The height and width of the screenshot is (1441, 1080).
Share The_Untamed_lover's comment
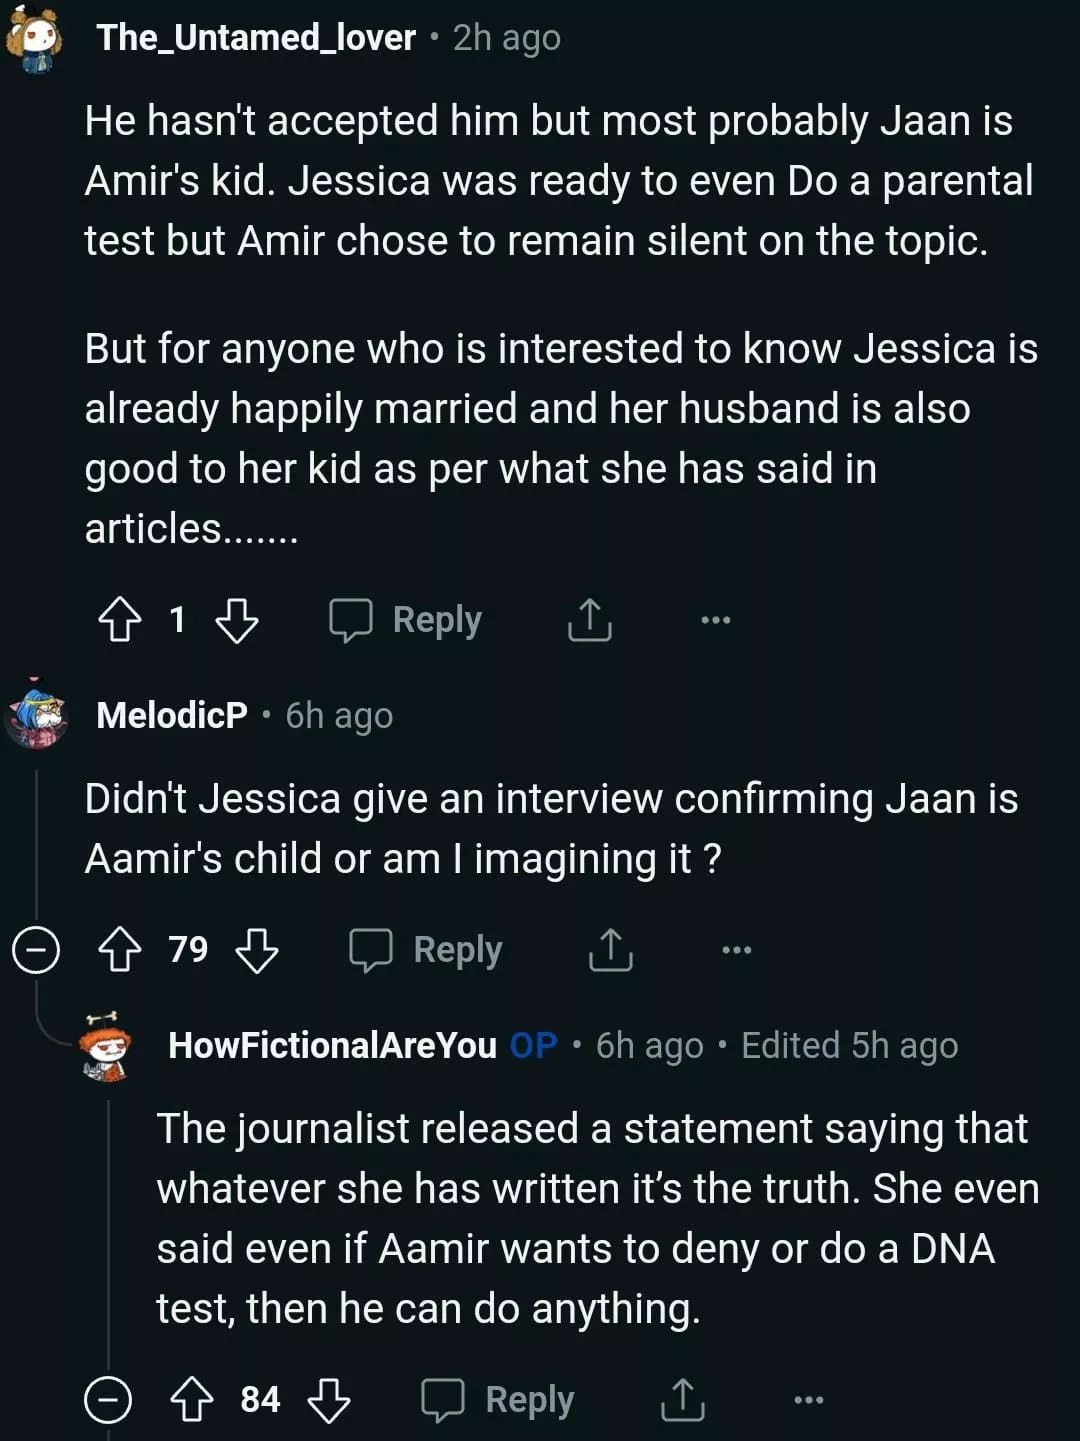(x=589, y=620)
